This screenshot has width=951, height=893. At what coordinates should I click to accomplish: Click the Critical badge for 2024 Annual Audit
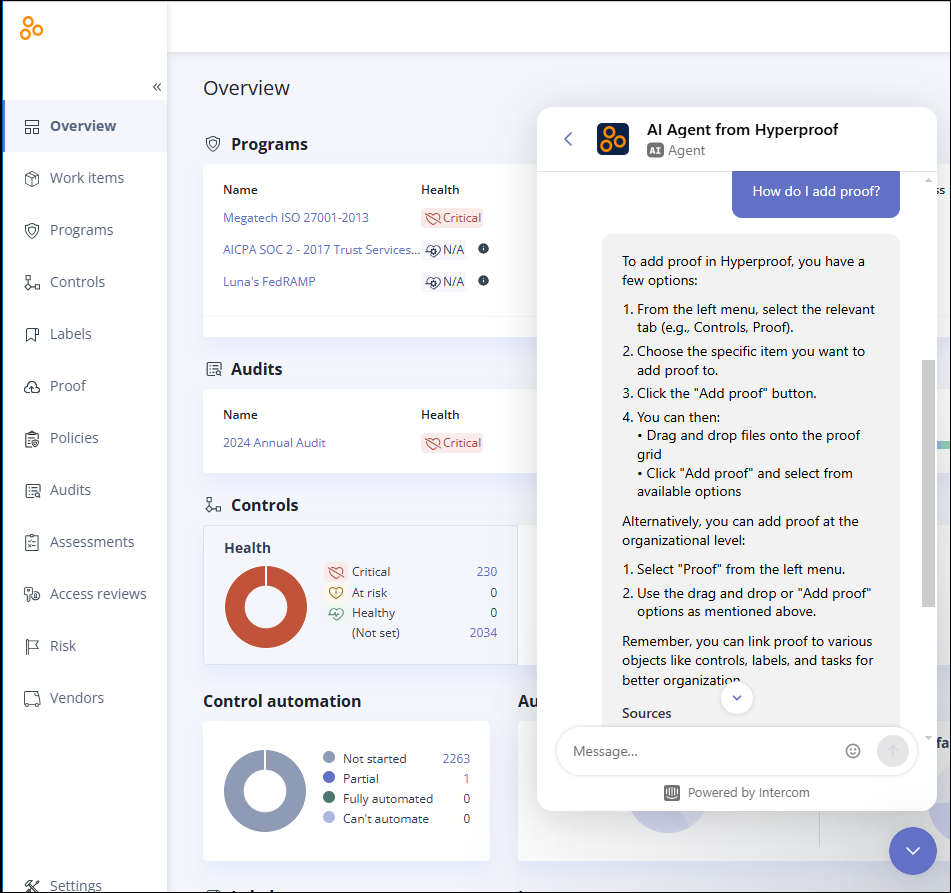coord(452,443)
